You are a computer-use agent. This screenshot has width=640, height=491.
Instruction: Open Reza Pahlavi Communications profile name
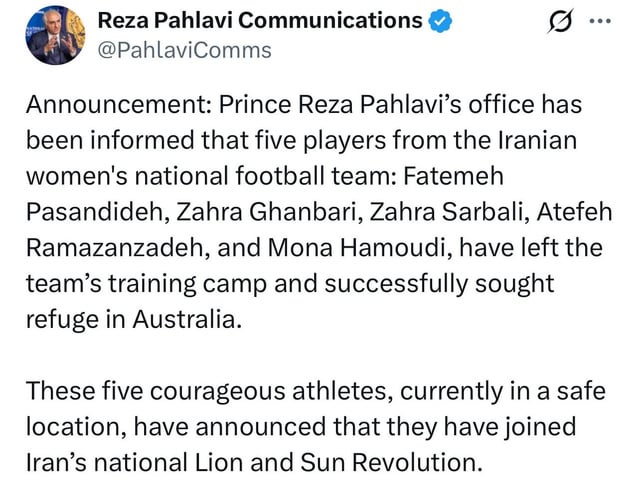pyautogui.click(x=260, y=20)
